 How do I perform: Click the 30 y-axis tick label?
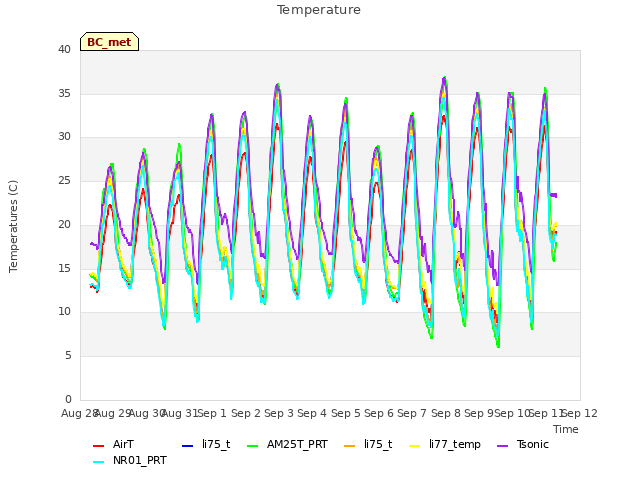tap(64, 137)
